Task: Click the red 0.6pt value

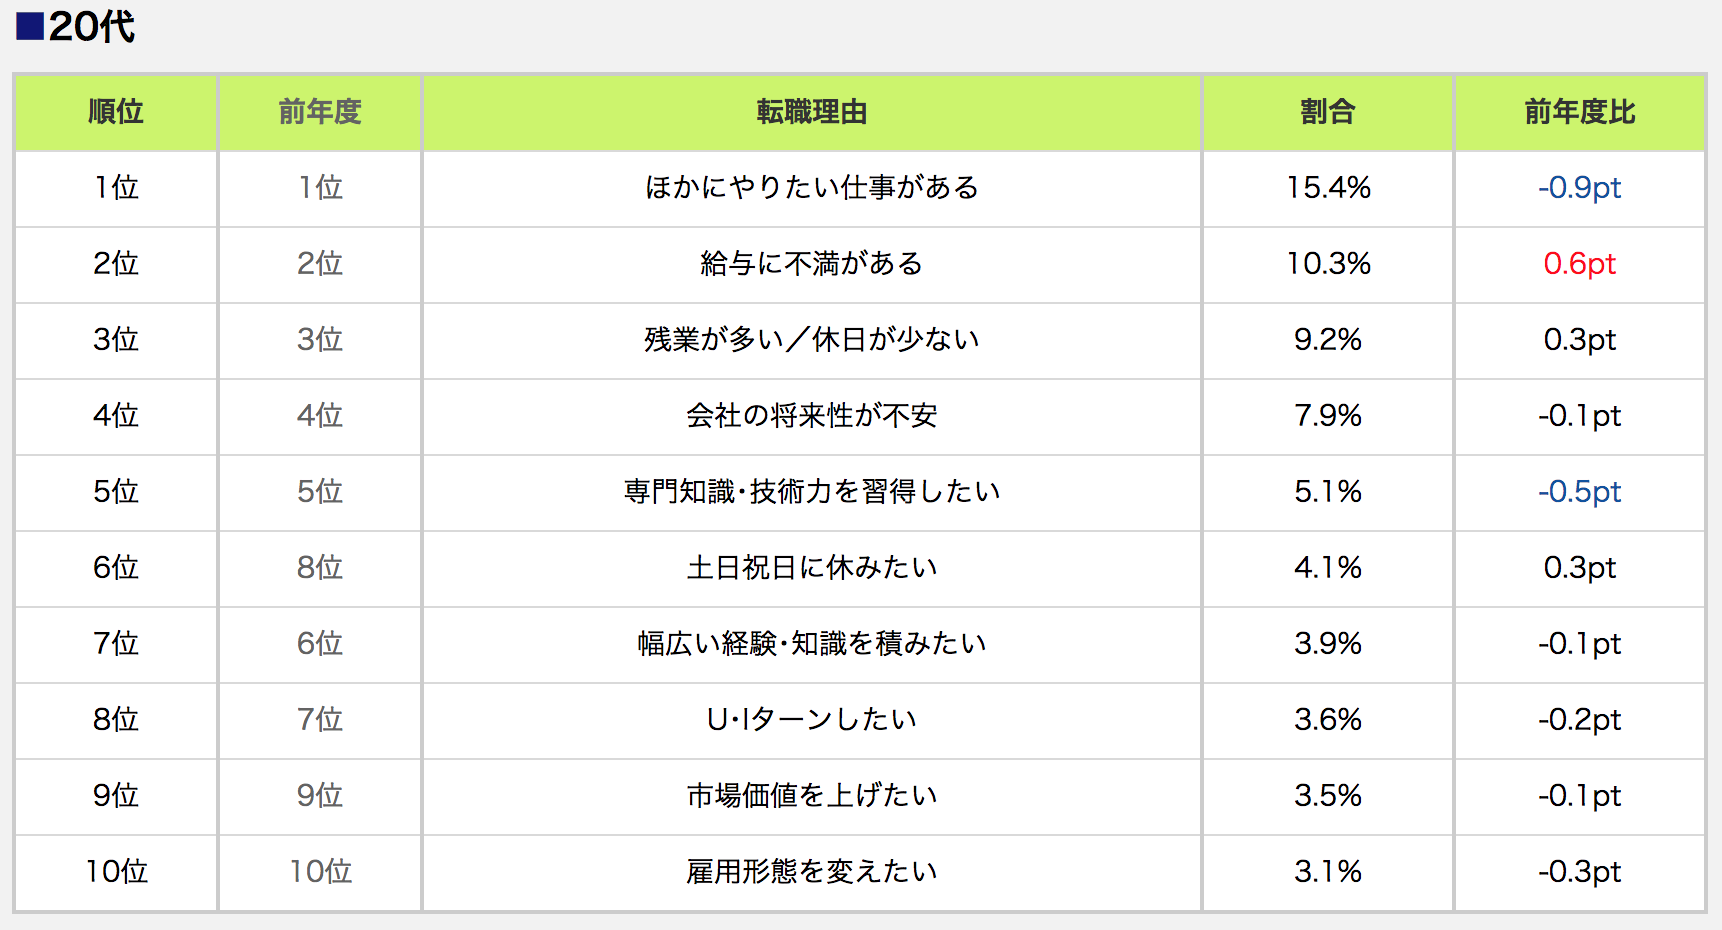Action: tap(1580, 264)
